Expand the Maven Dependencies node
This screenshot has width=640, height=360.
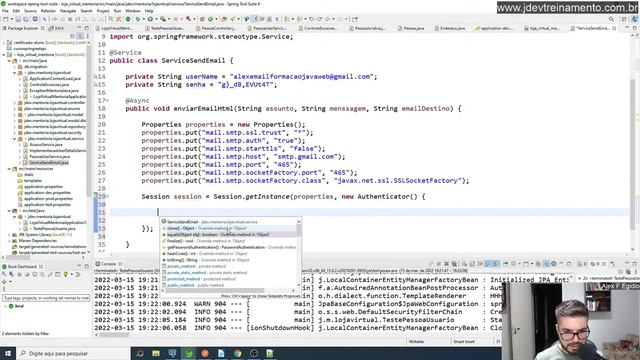[x=9, y=241]
